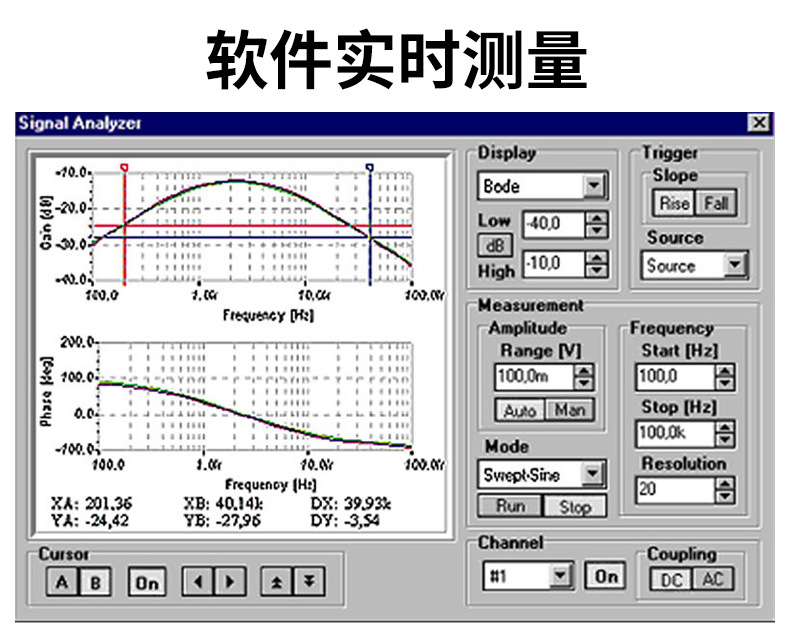Click the Start frequency field 100,0
The image size is (790, 637).
[x=675, y=377]
